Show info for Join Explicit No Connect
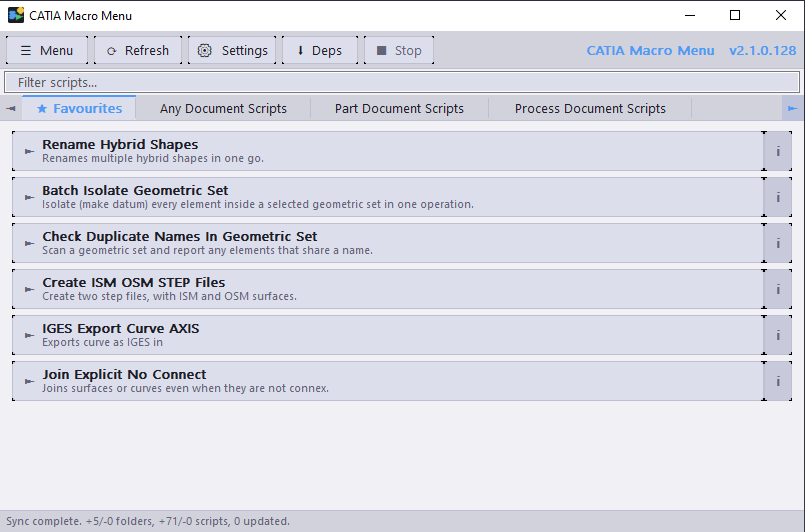The height and width of the screenshot is (532, 805). [778, 381]
